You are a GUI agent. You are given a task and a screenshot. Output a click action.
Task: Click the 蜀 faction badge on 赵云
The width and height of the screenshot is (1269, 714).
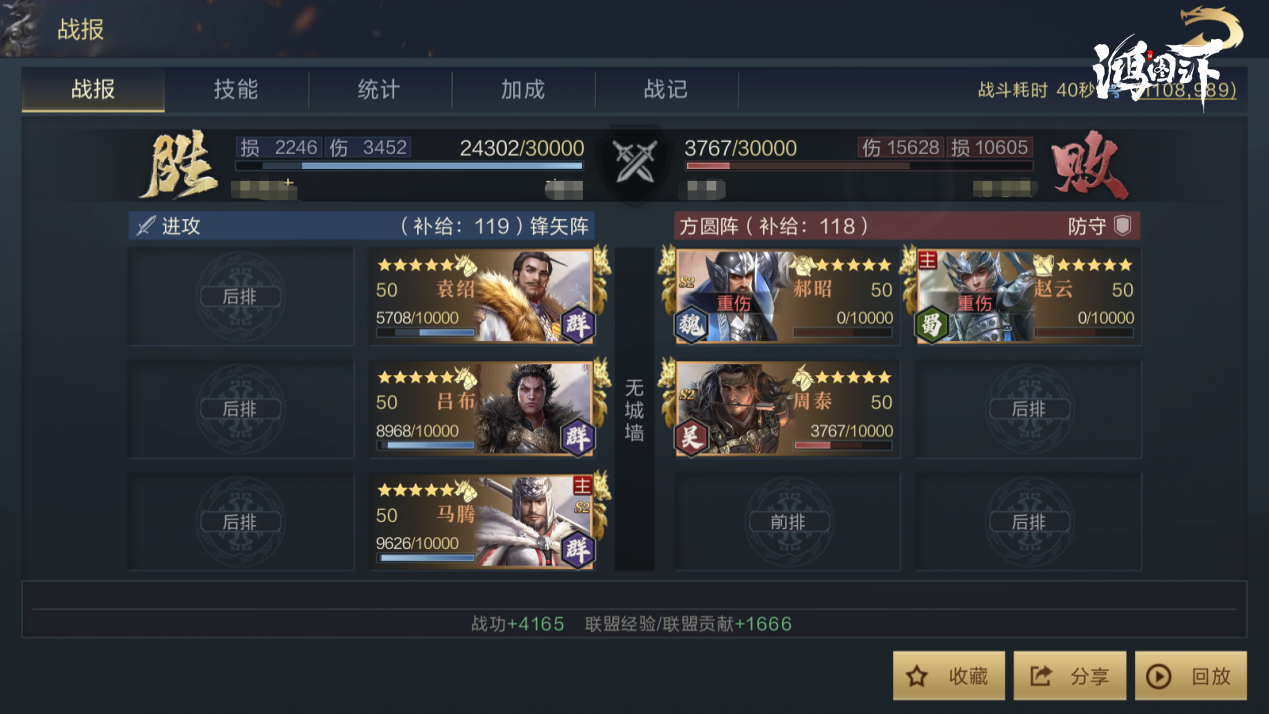point(931,324)
